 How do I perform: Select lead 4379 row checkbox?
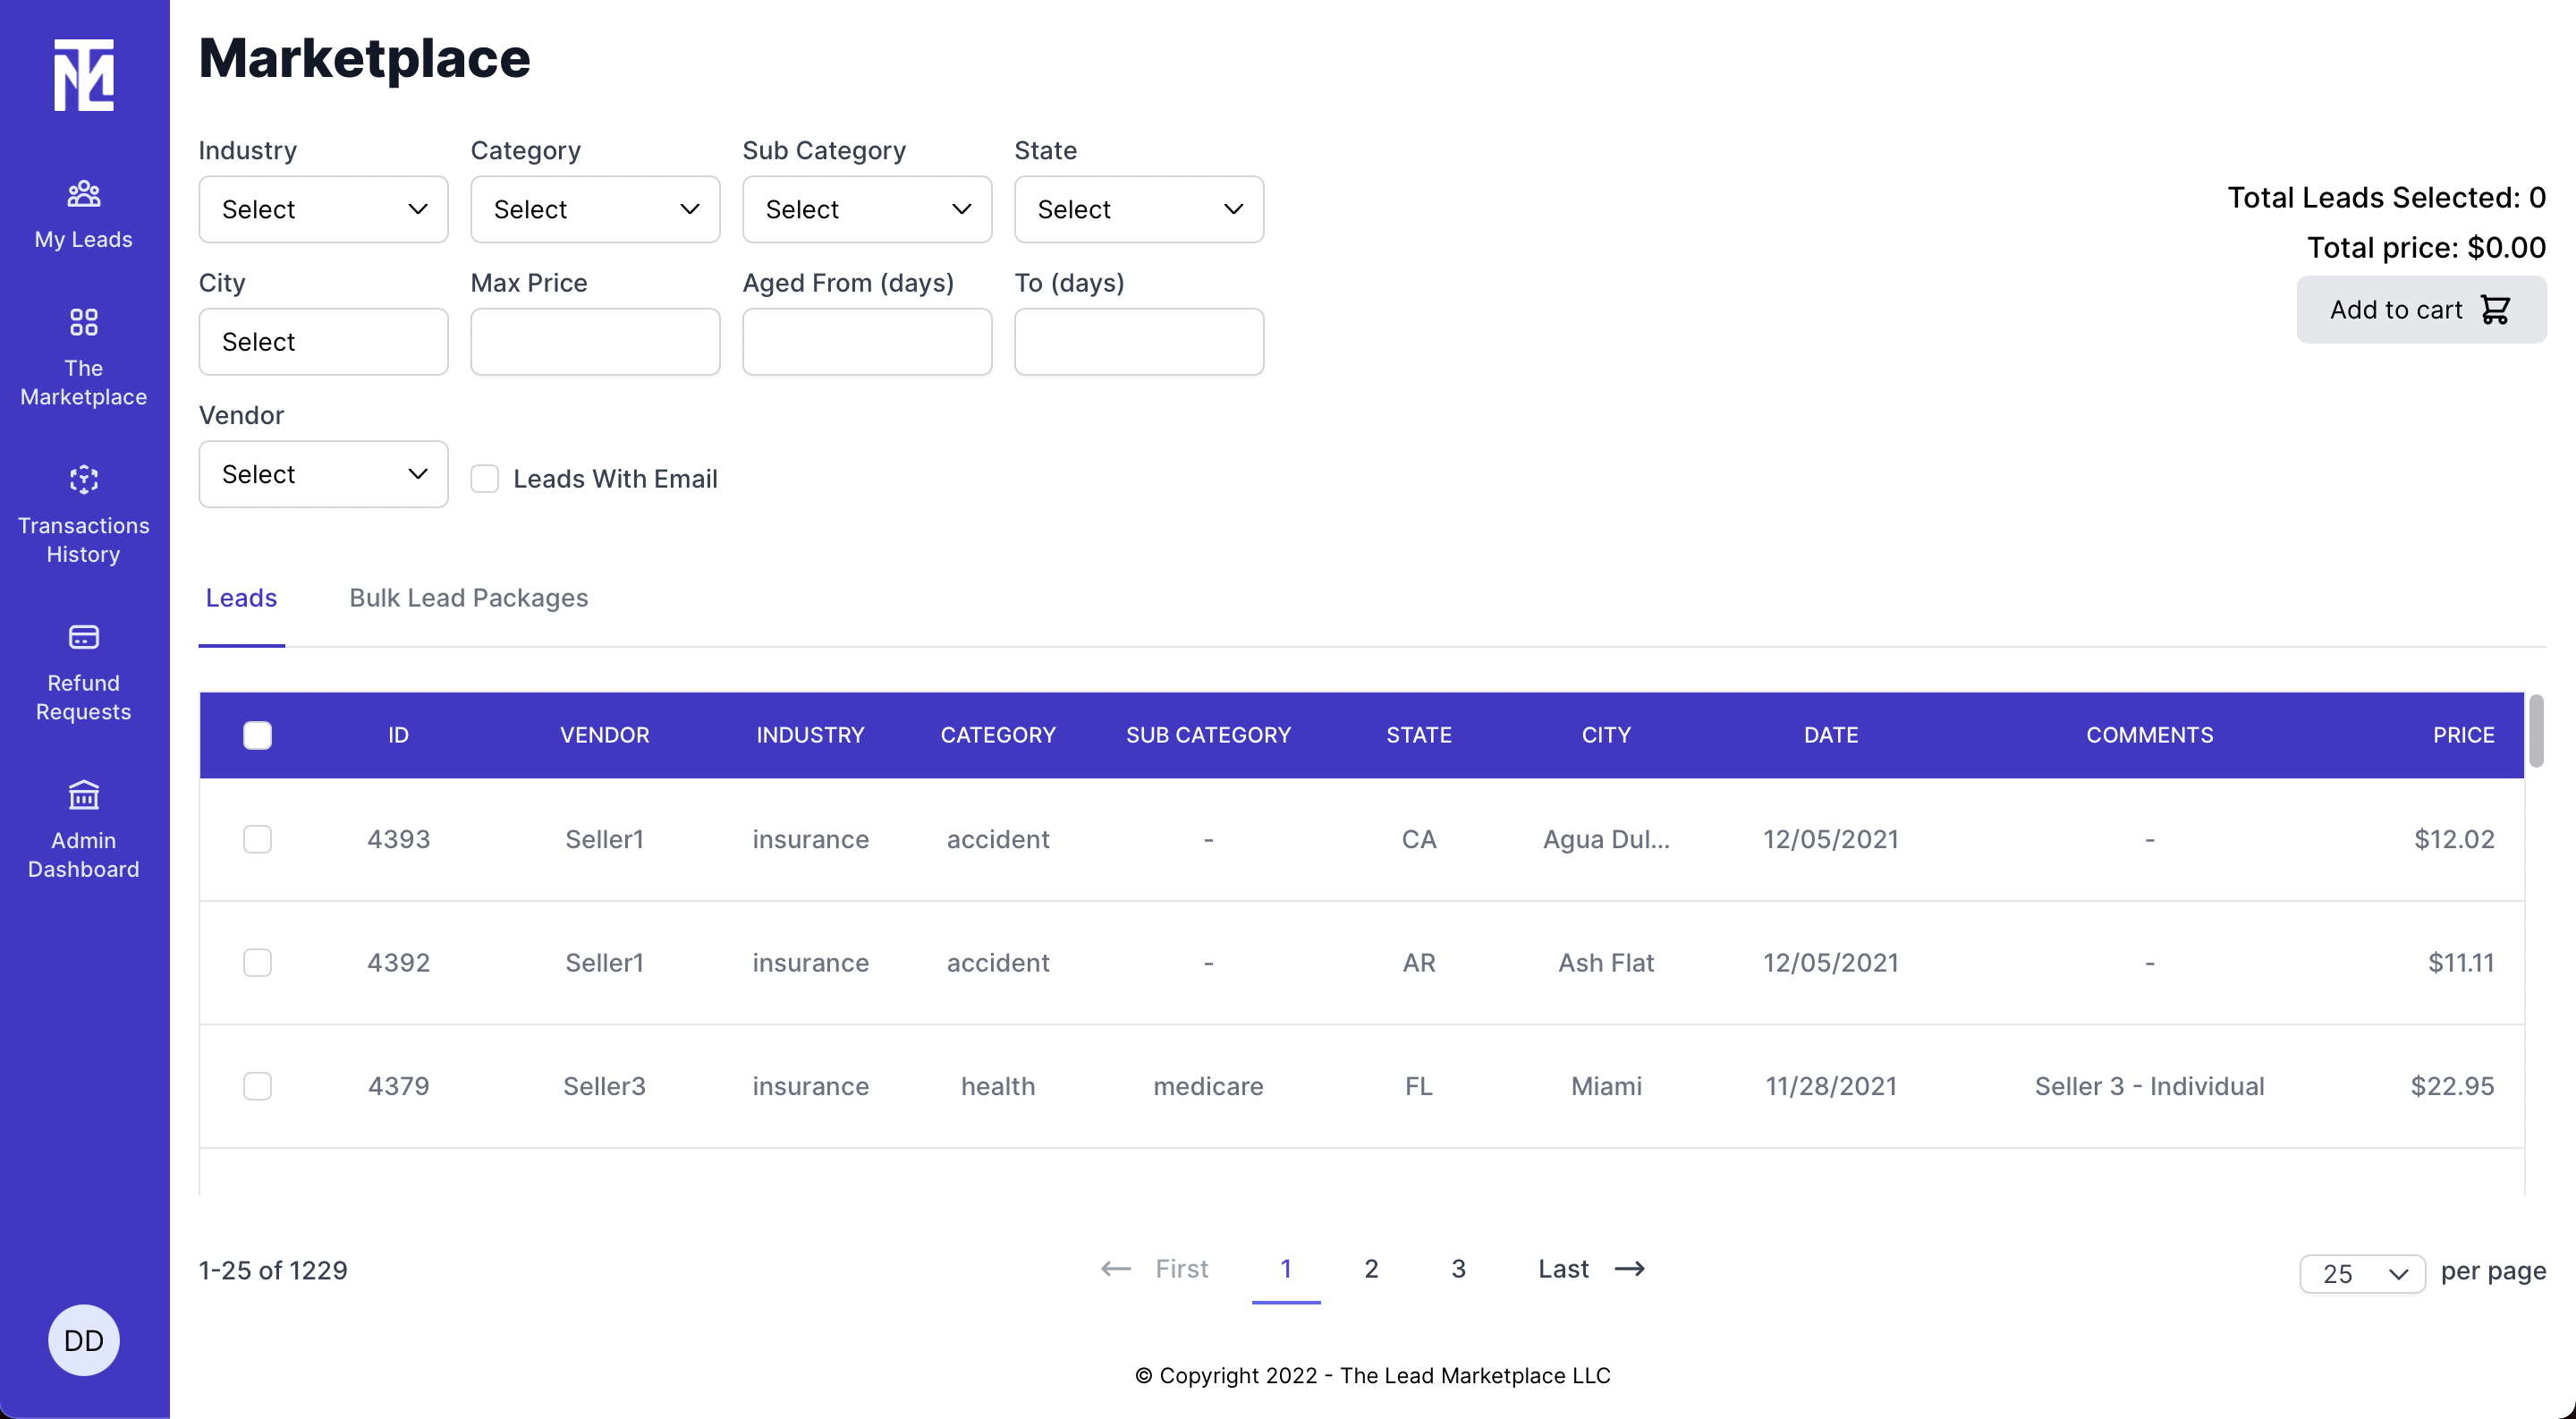pyautogui.click(x=257, y=1086)
